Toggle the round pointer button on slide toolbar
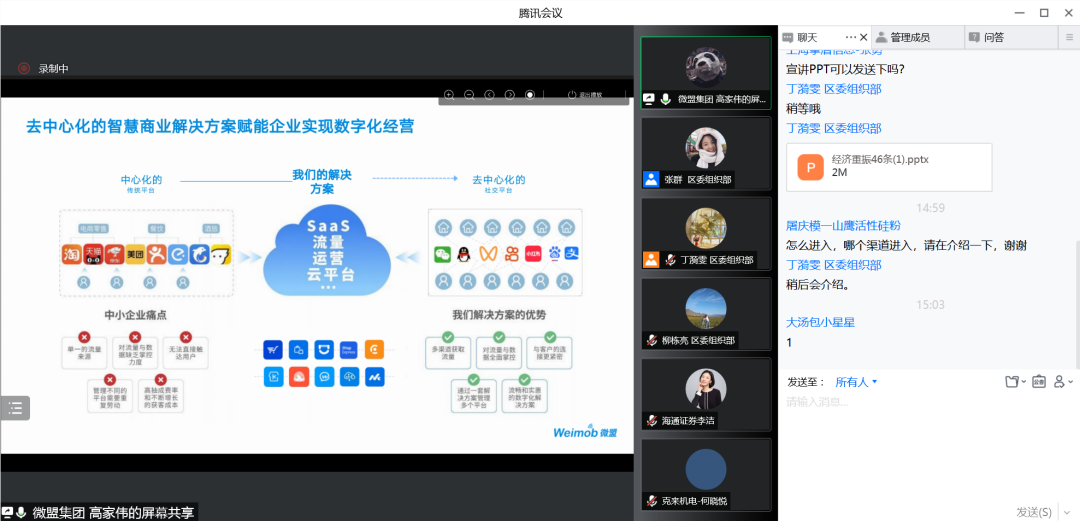The image size is (1080, 521). click(x=530, y=95)
